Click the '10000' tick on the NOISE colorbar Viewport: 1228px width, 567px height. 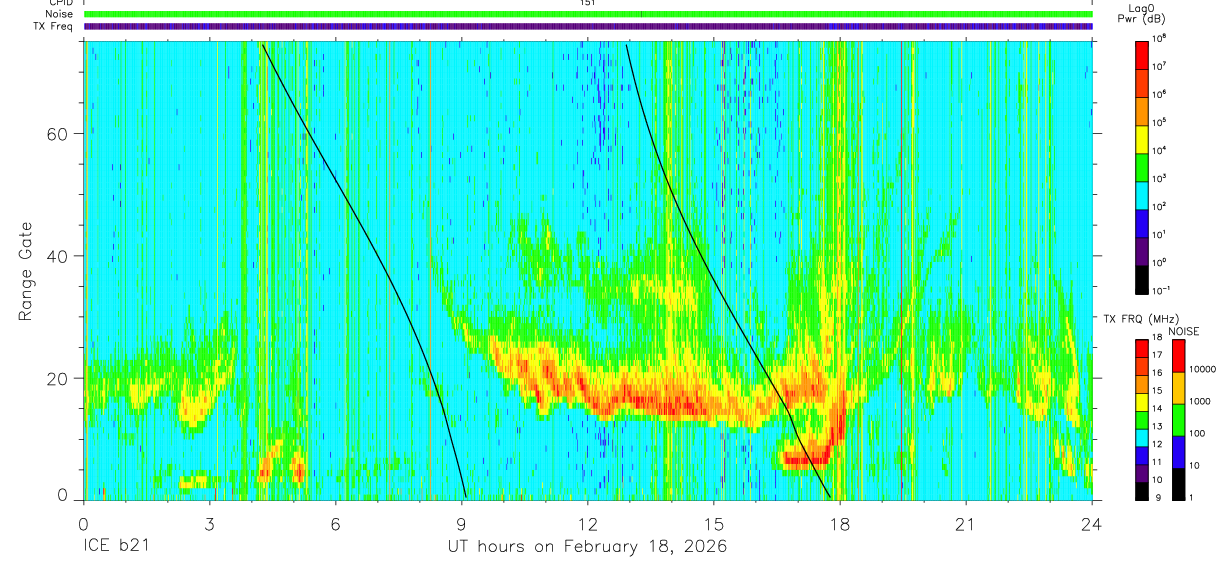1204,370
